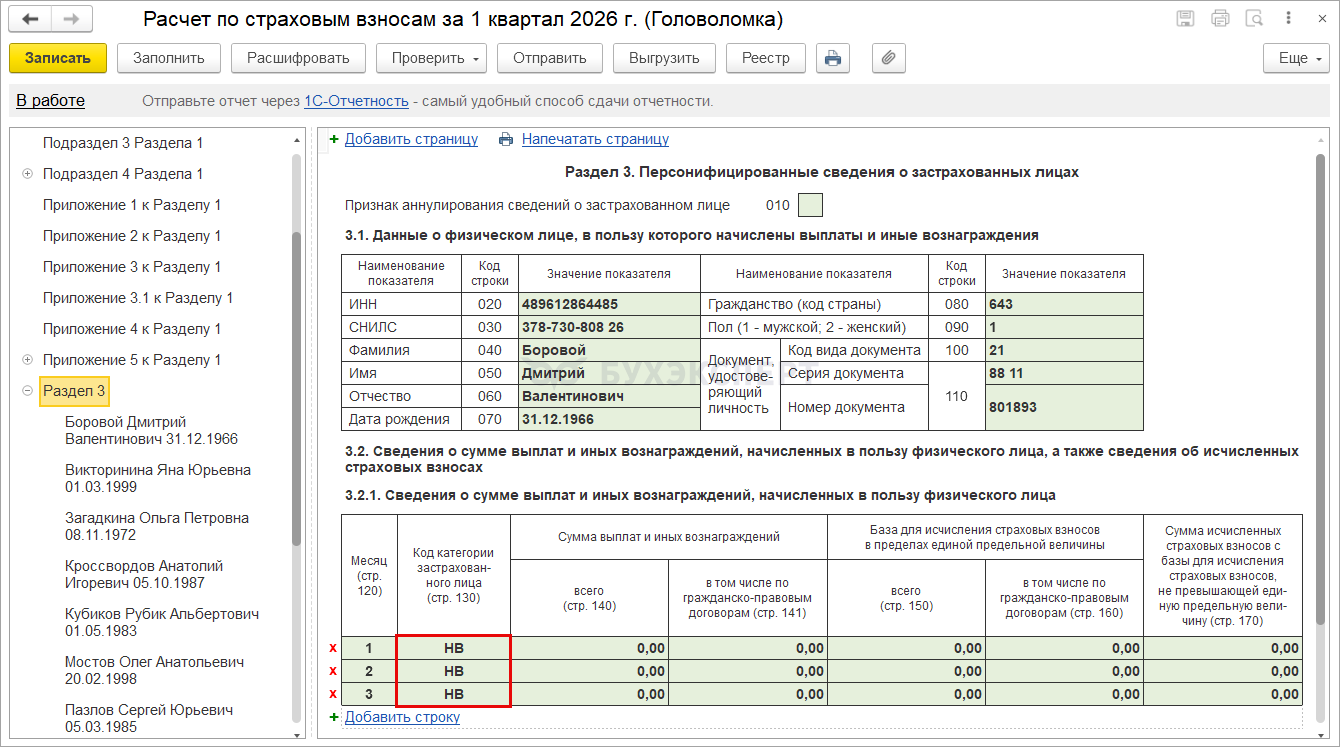Click the forward navigation arrow
Viewport: 1340px width, 747px height.
coord(71,19)
